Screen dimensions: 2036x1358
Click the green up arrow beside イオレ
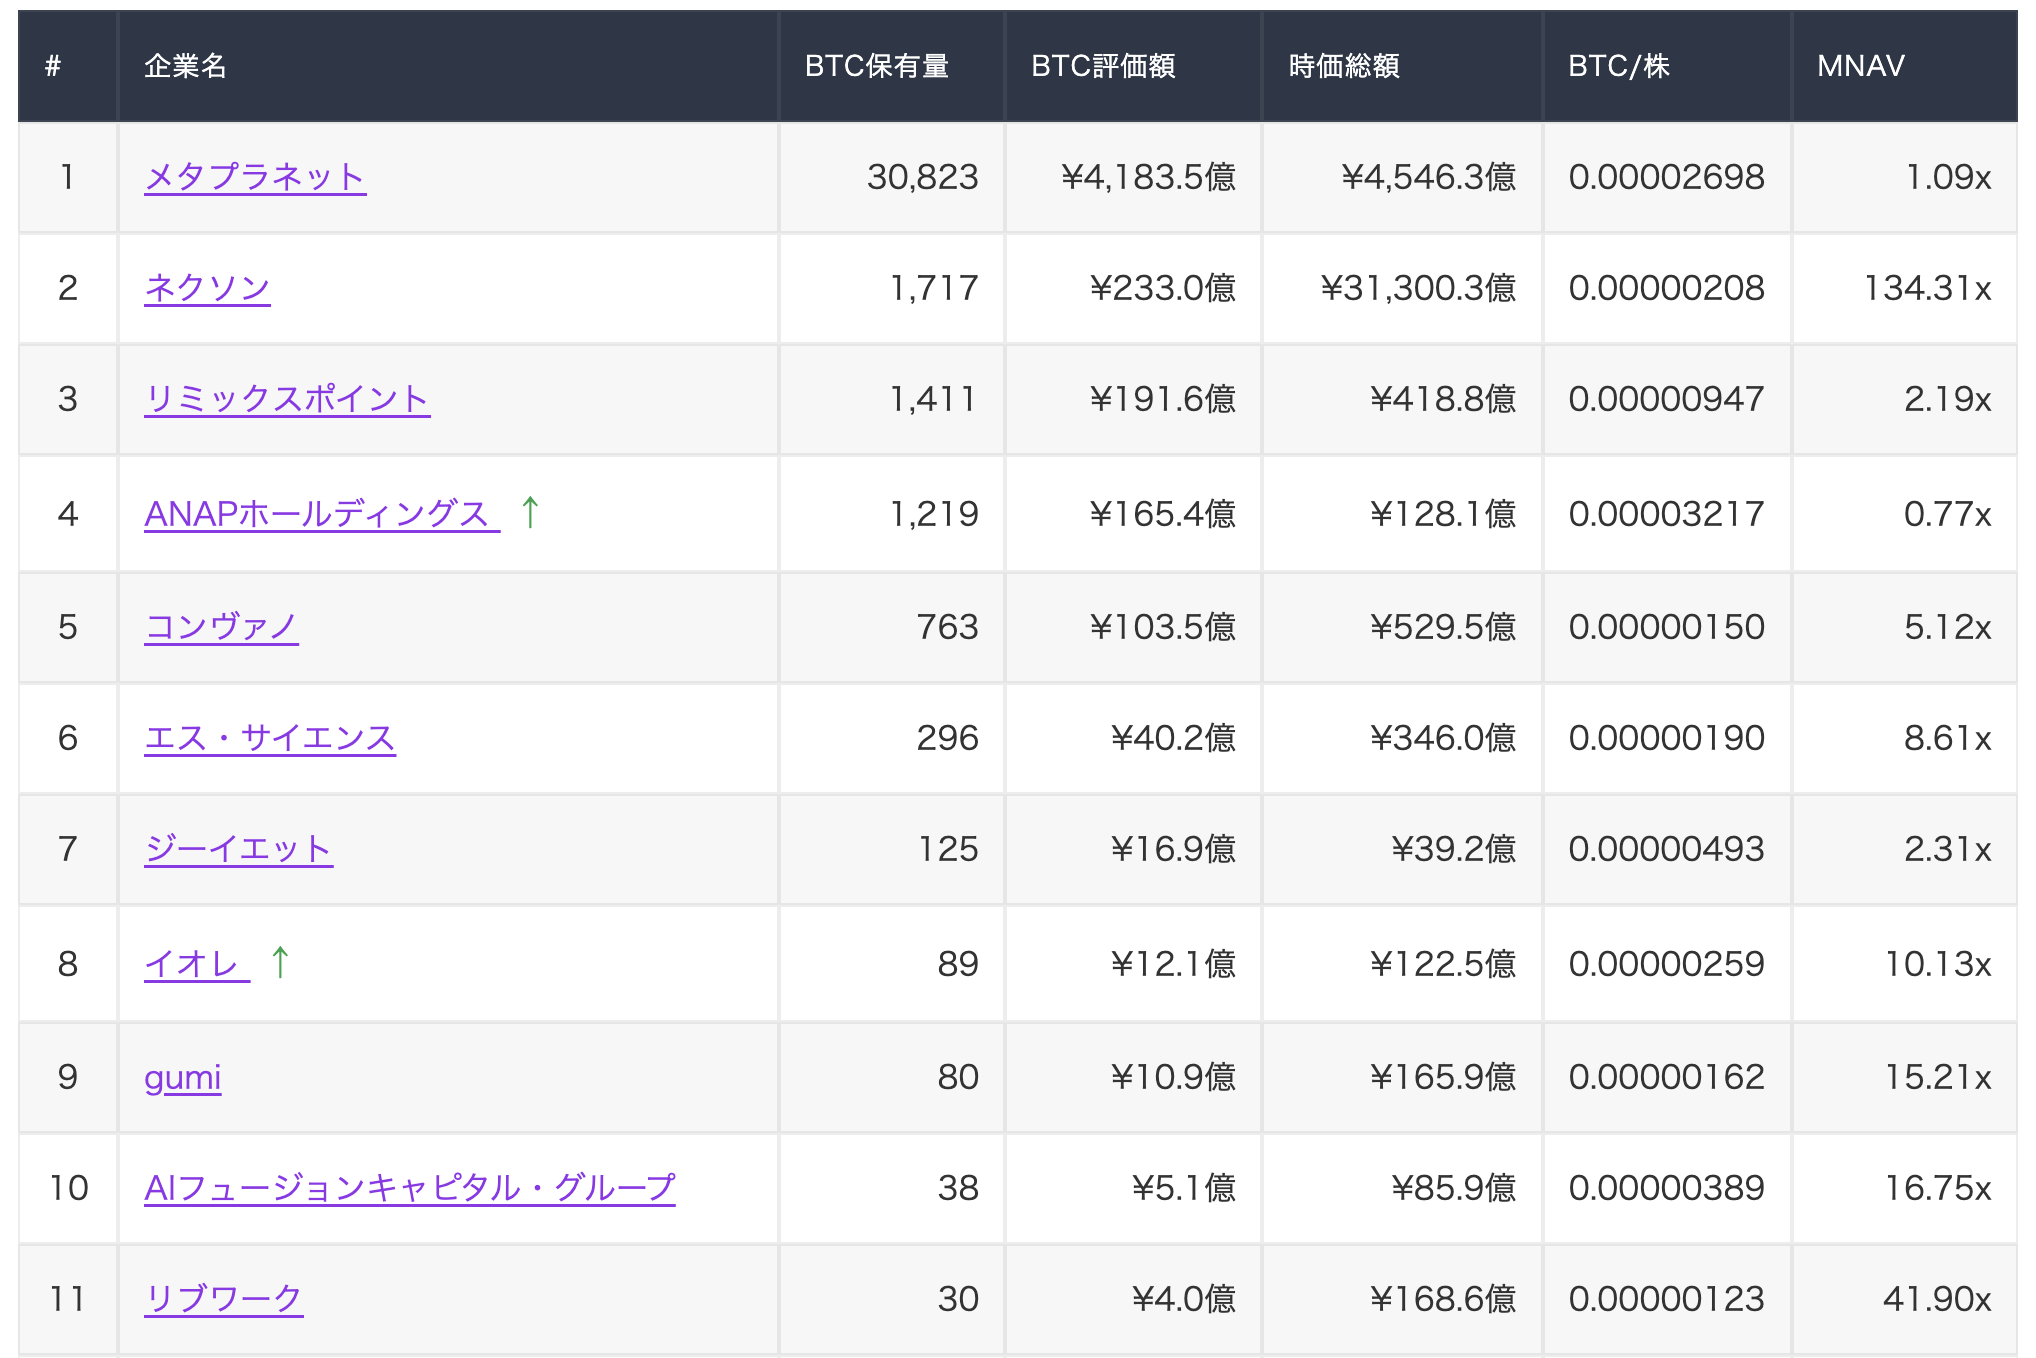(x=281, y=963)
